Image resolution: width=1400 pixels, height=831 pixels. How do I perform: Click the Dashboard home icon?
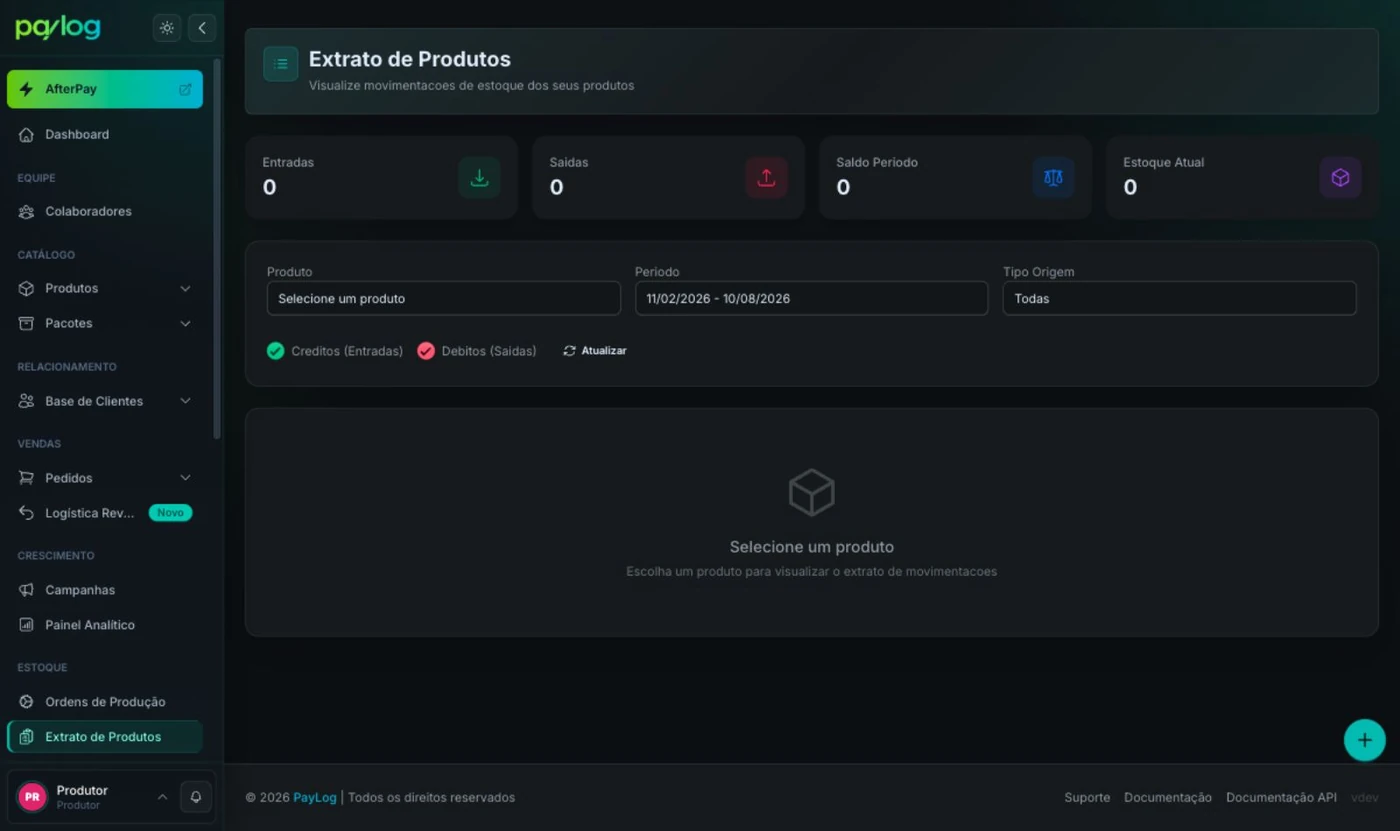click(27, 135)
